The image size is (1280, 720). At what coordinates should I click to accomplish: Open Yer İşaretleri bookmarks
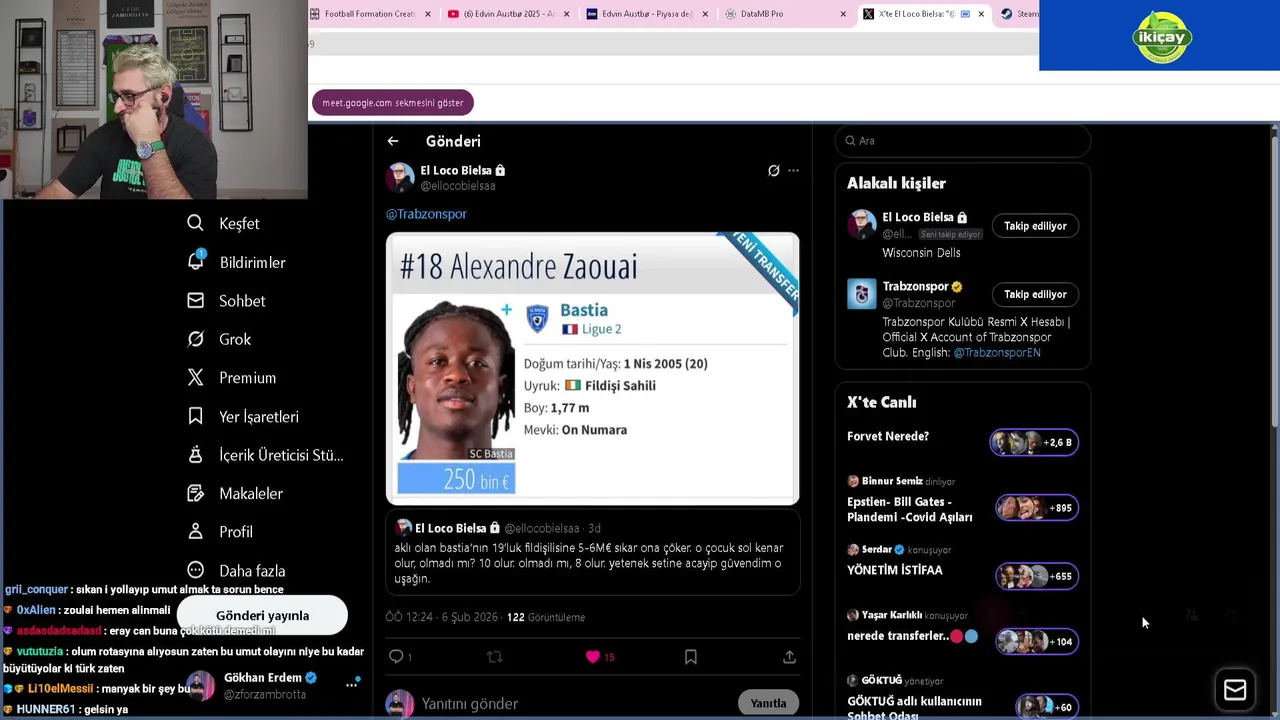tap(242, 416)
